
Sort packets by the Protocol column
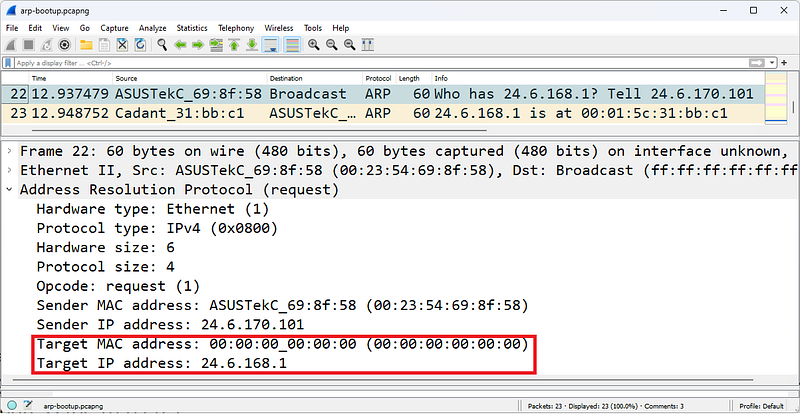379,78
